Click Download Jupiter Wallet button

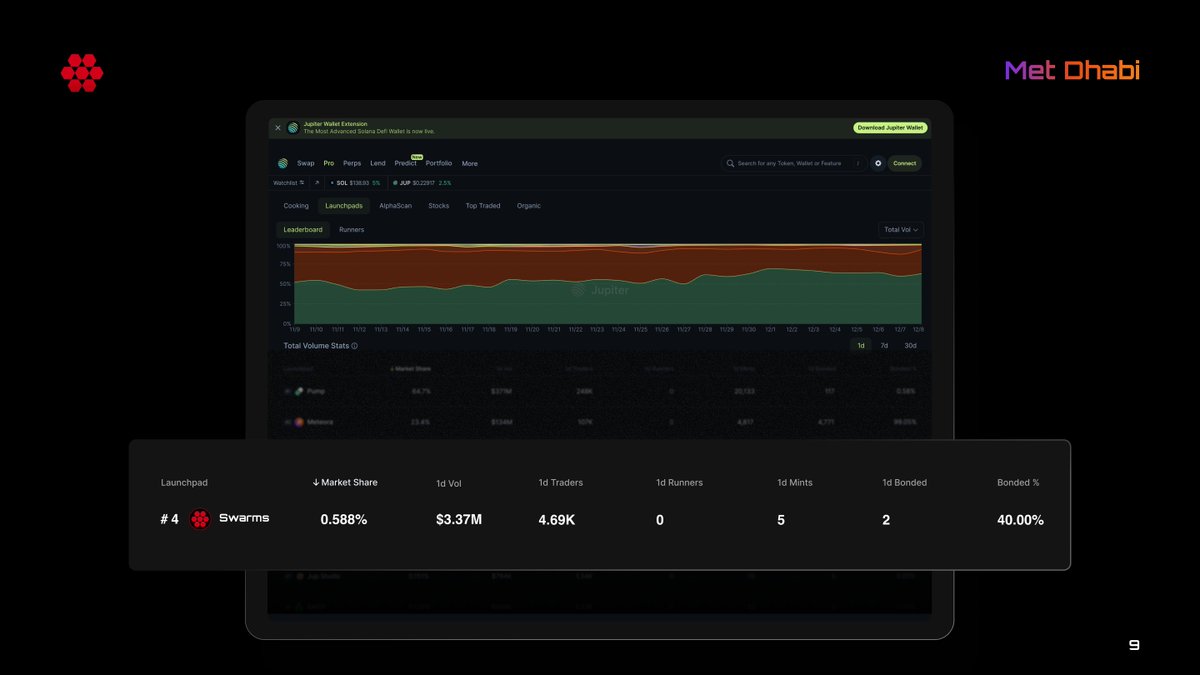890,128
